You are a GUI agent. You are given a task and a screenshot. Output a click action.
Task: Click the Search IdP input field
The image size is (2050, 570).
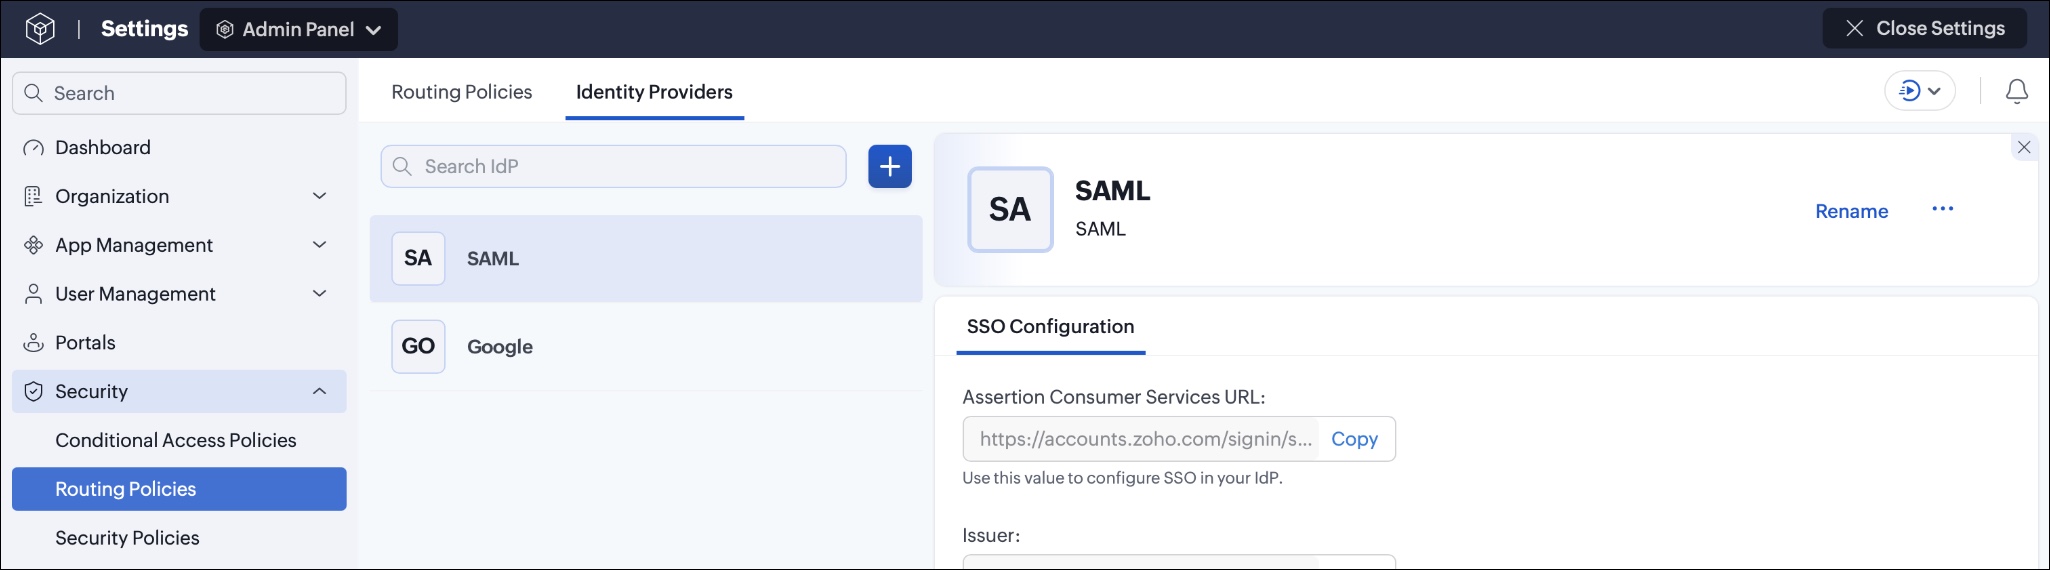tap(613, 166)
